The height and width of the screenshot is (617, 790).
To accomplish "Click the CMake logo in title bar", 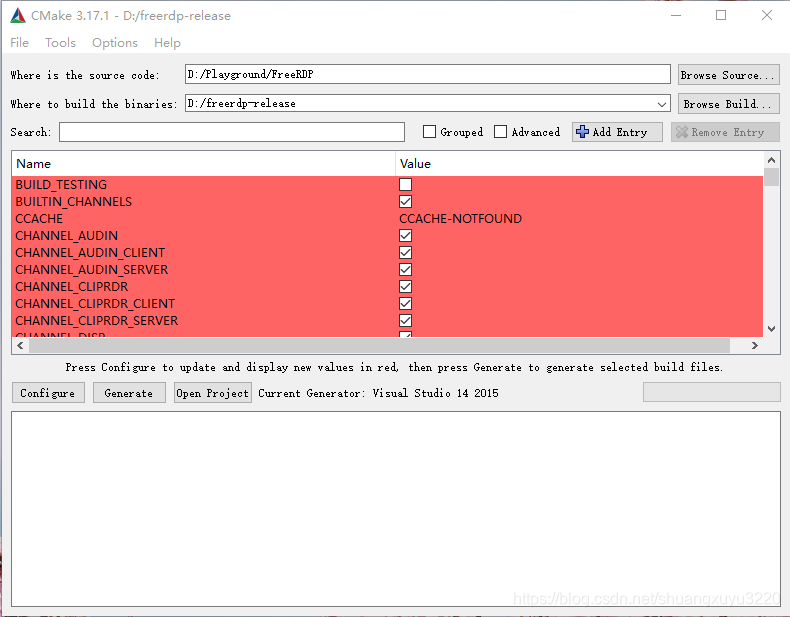I will tap(17, 15).
